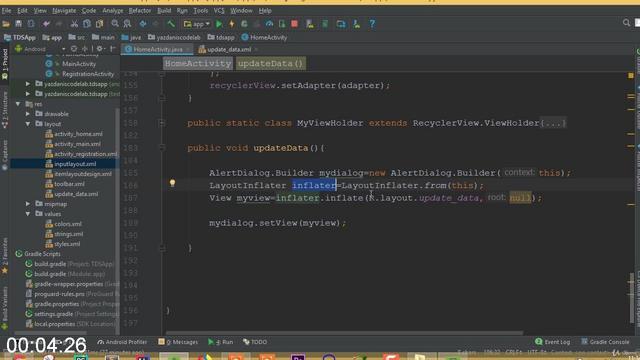Click the Sync files toolbar icon
640x360 pixels.
(31, 24)
